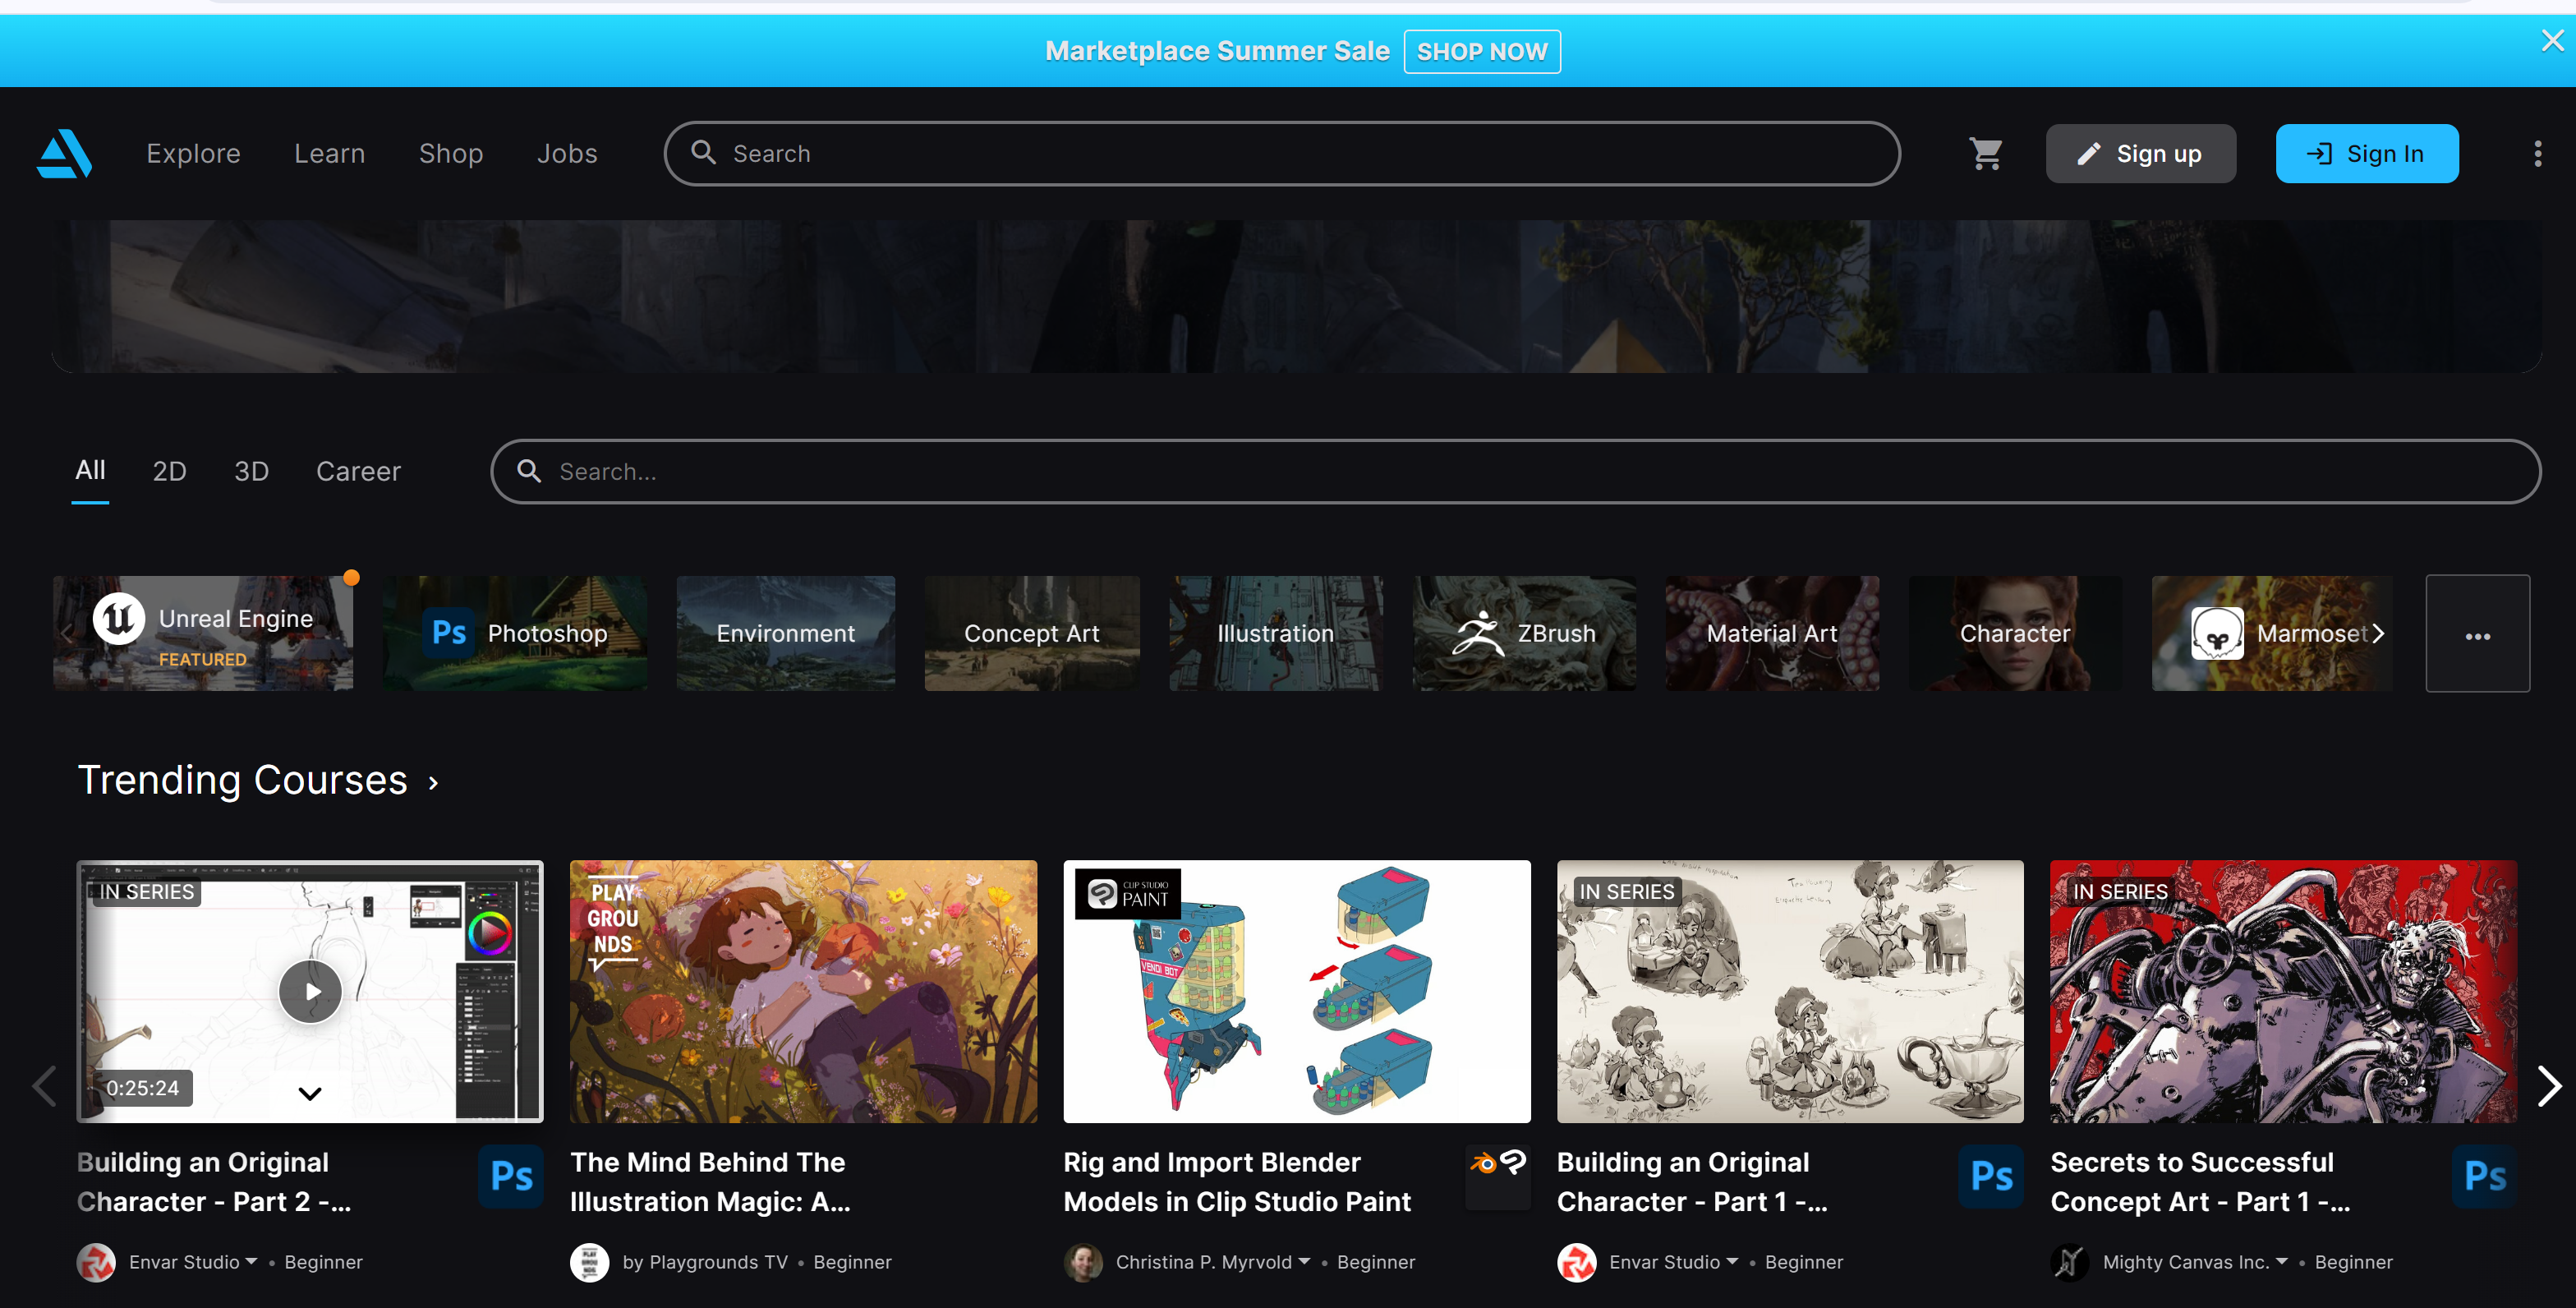
Task: Play the Building an Original Character video preview
Action: point(310,991)
